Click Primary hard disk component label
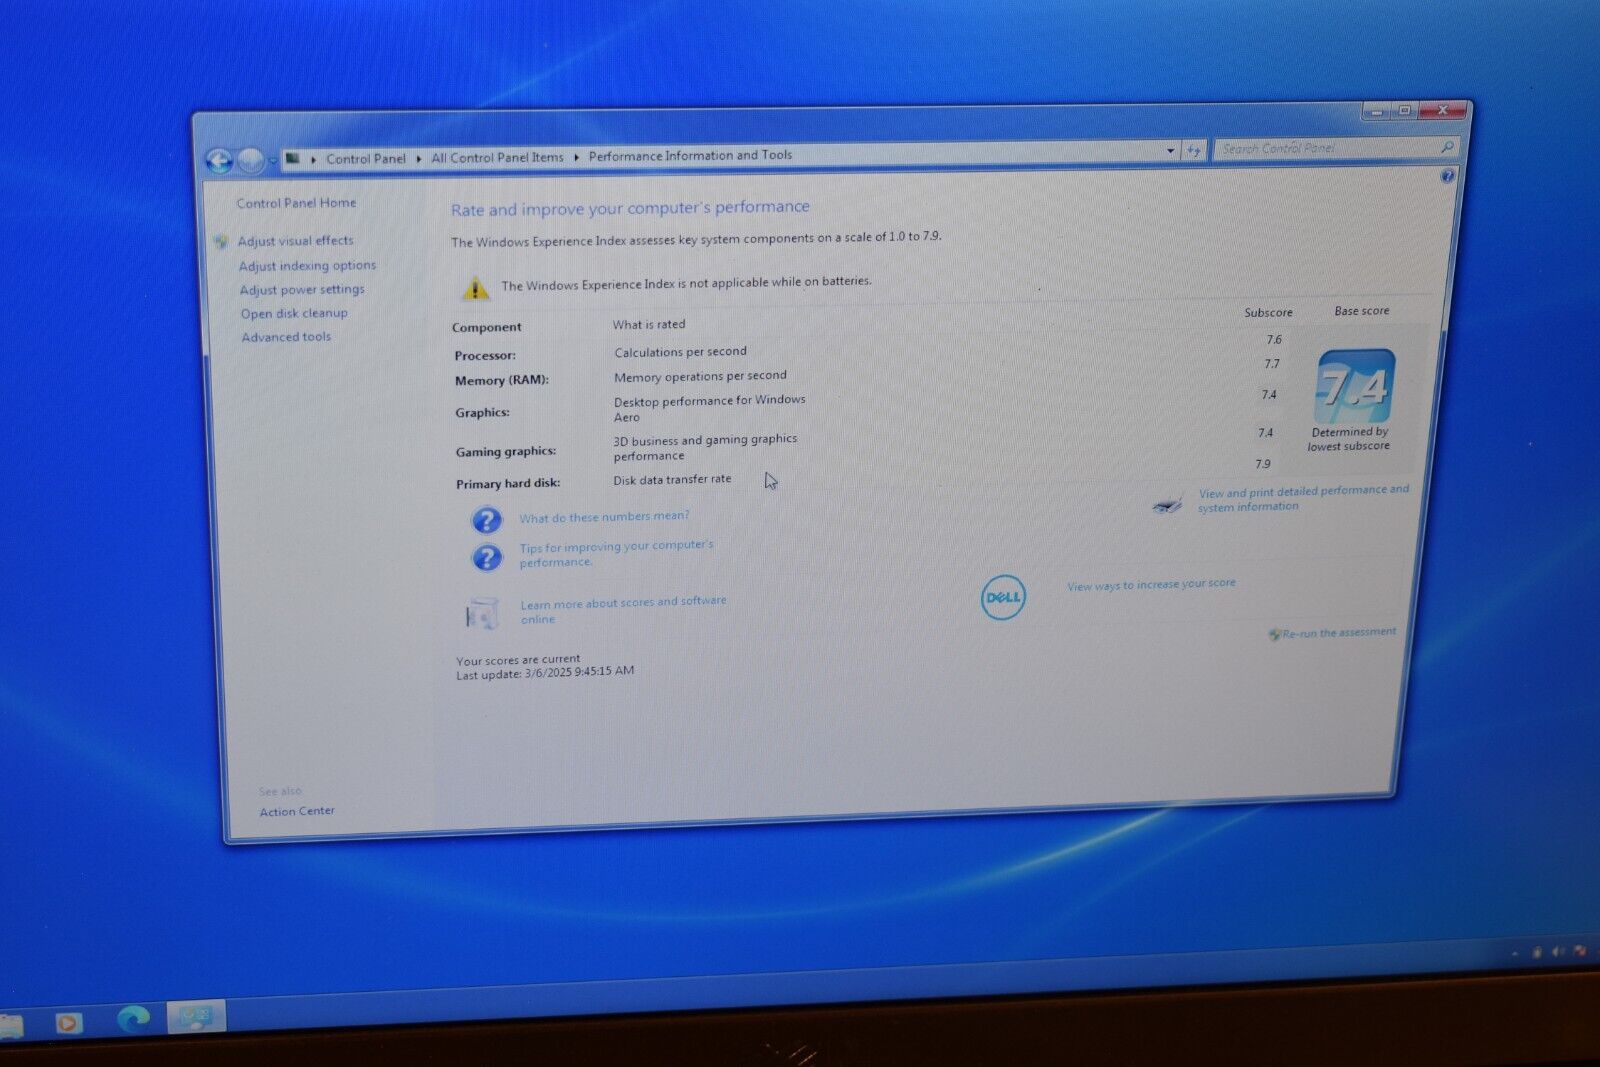The image size is (1600, 1067). point(508,484)
